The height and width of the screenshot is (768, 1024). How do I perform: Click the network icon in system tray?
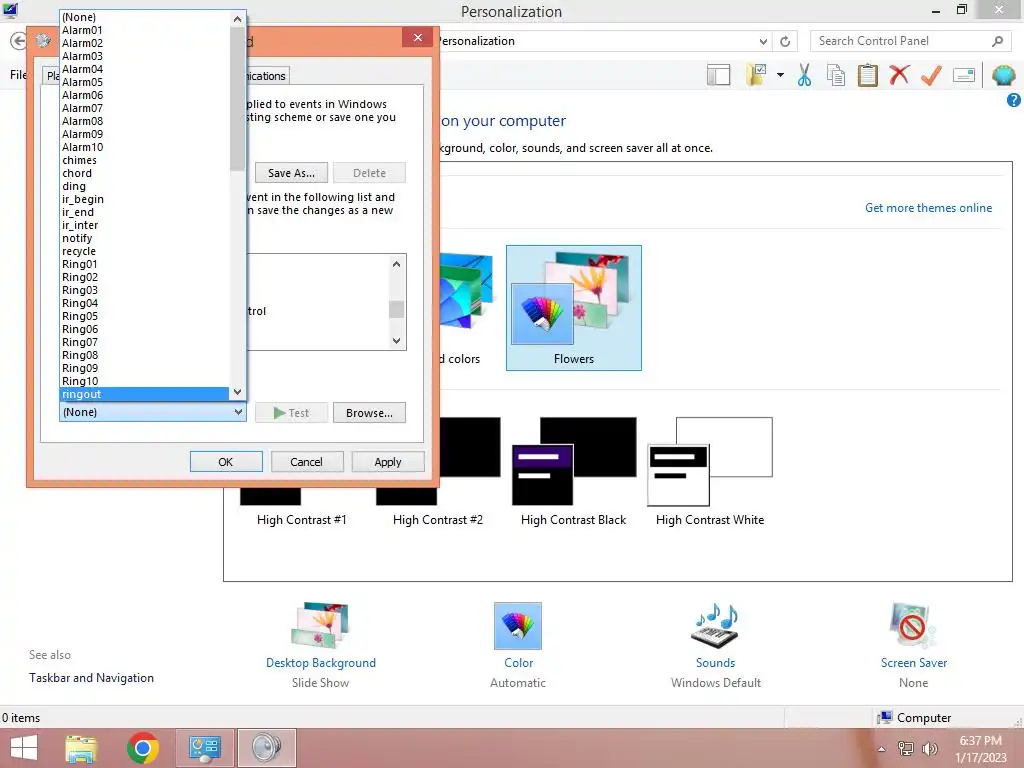point(906,748)
